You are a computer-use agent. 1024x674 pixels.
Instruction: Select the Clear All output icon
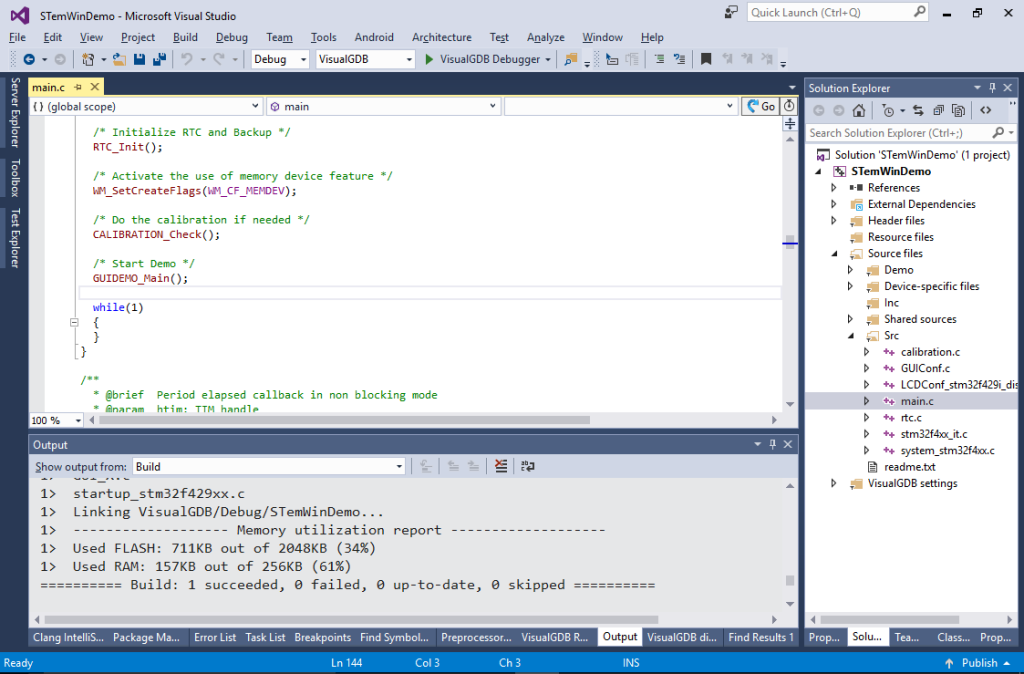tap(502, 466)
